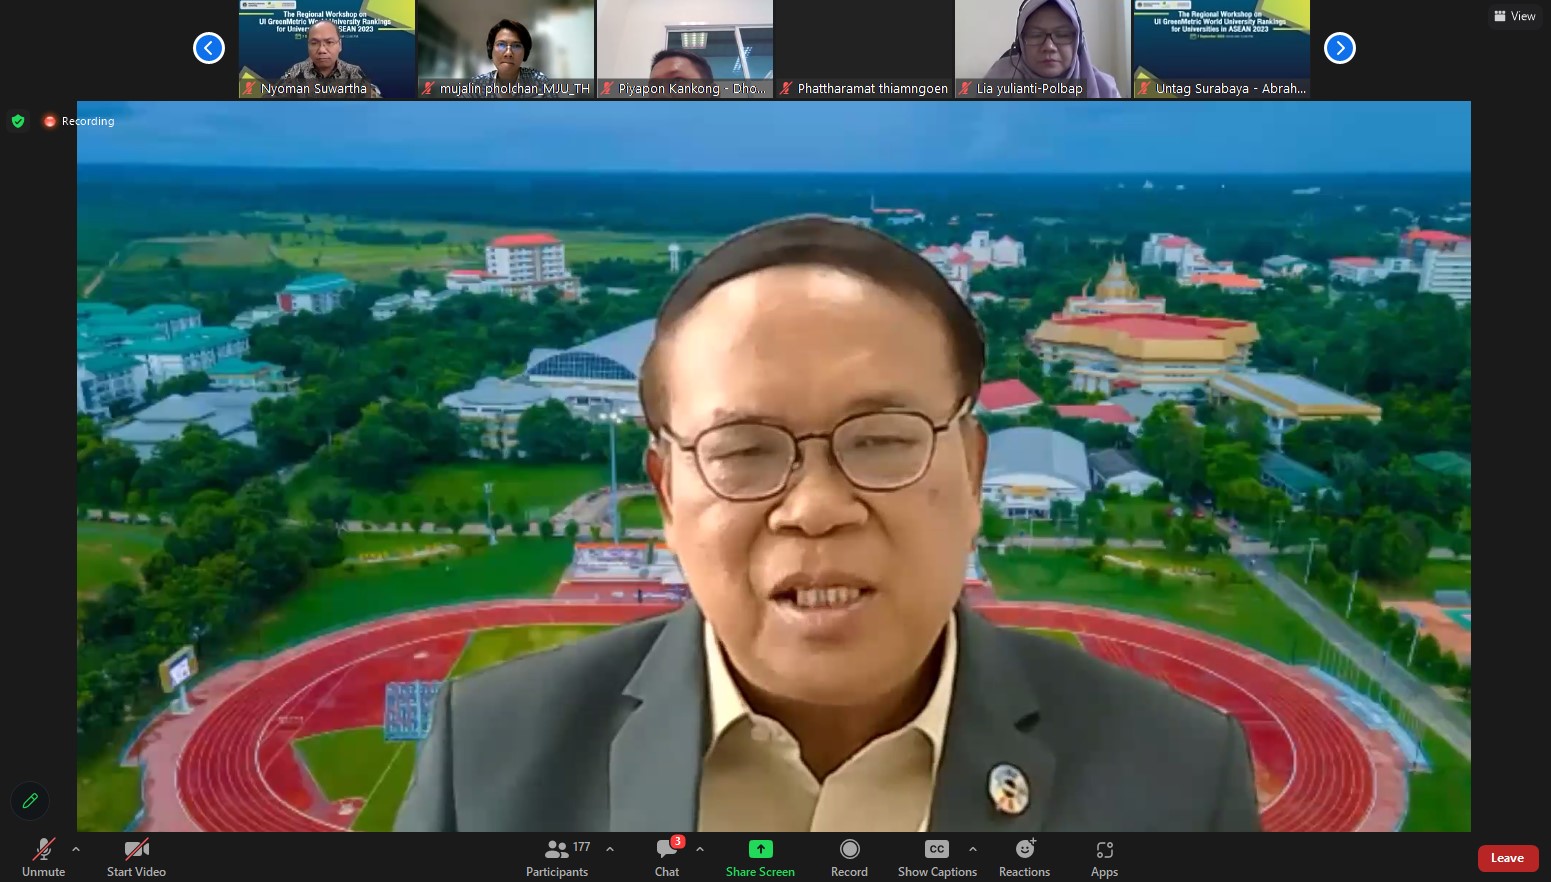This screenshot has width=1551, height=882.
Task: Expand audio options arrow beside Unmute
Action: click(x=76, y=849)
